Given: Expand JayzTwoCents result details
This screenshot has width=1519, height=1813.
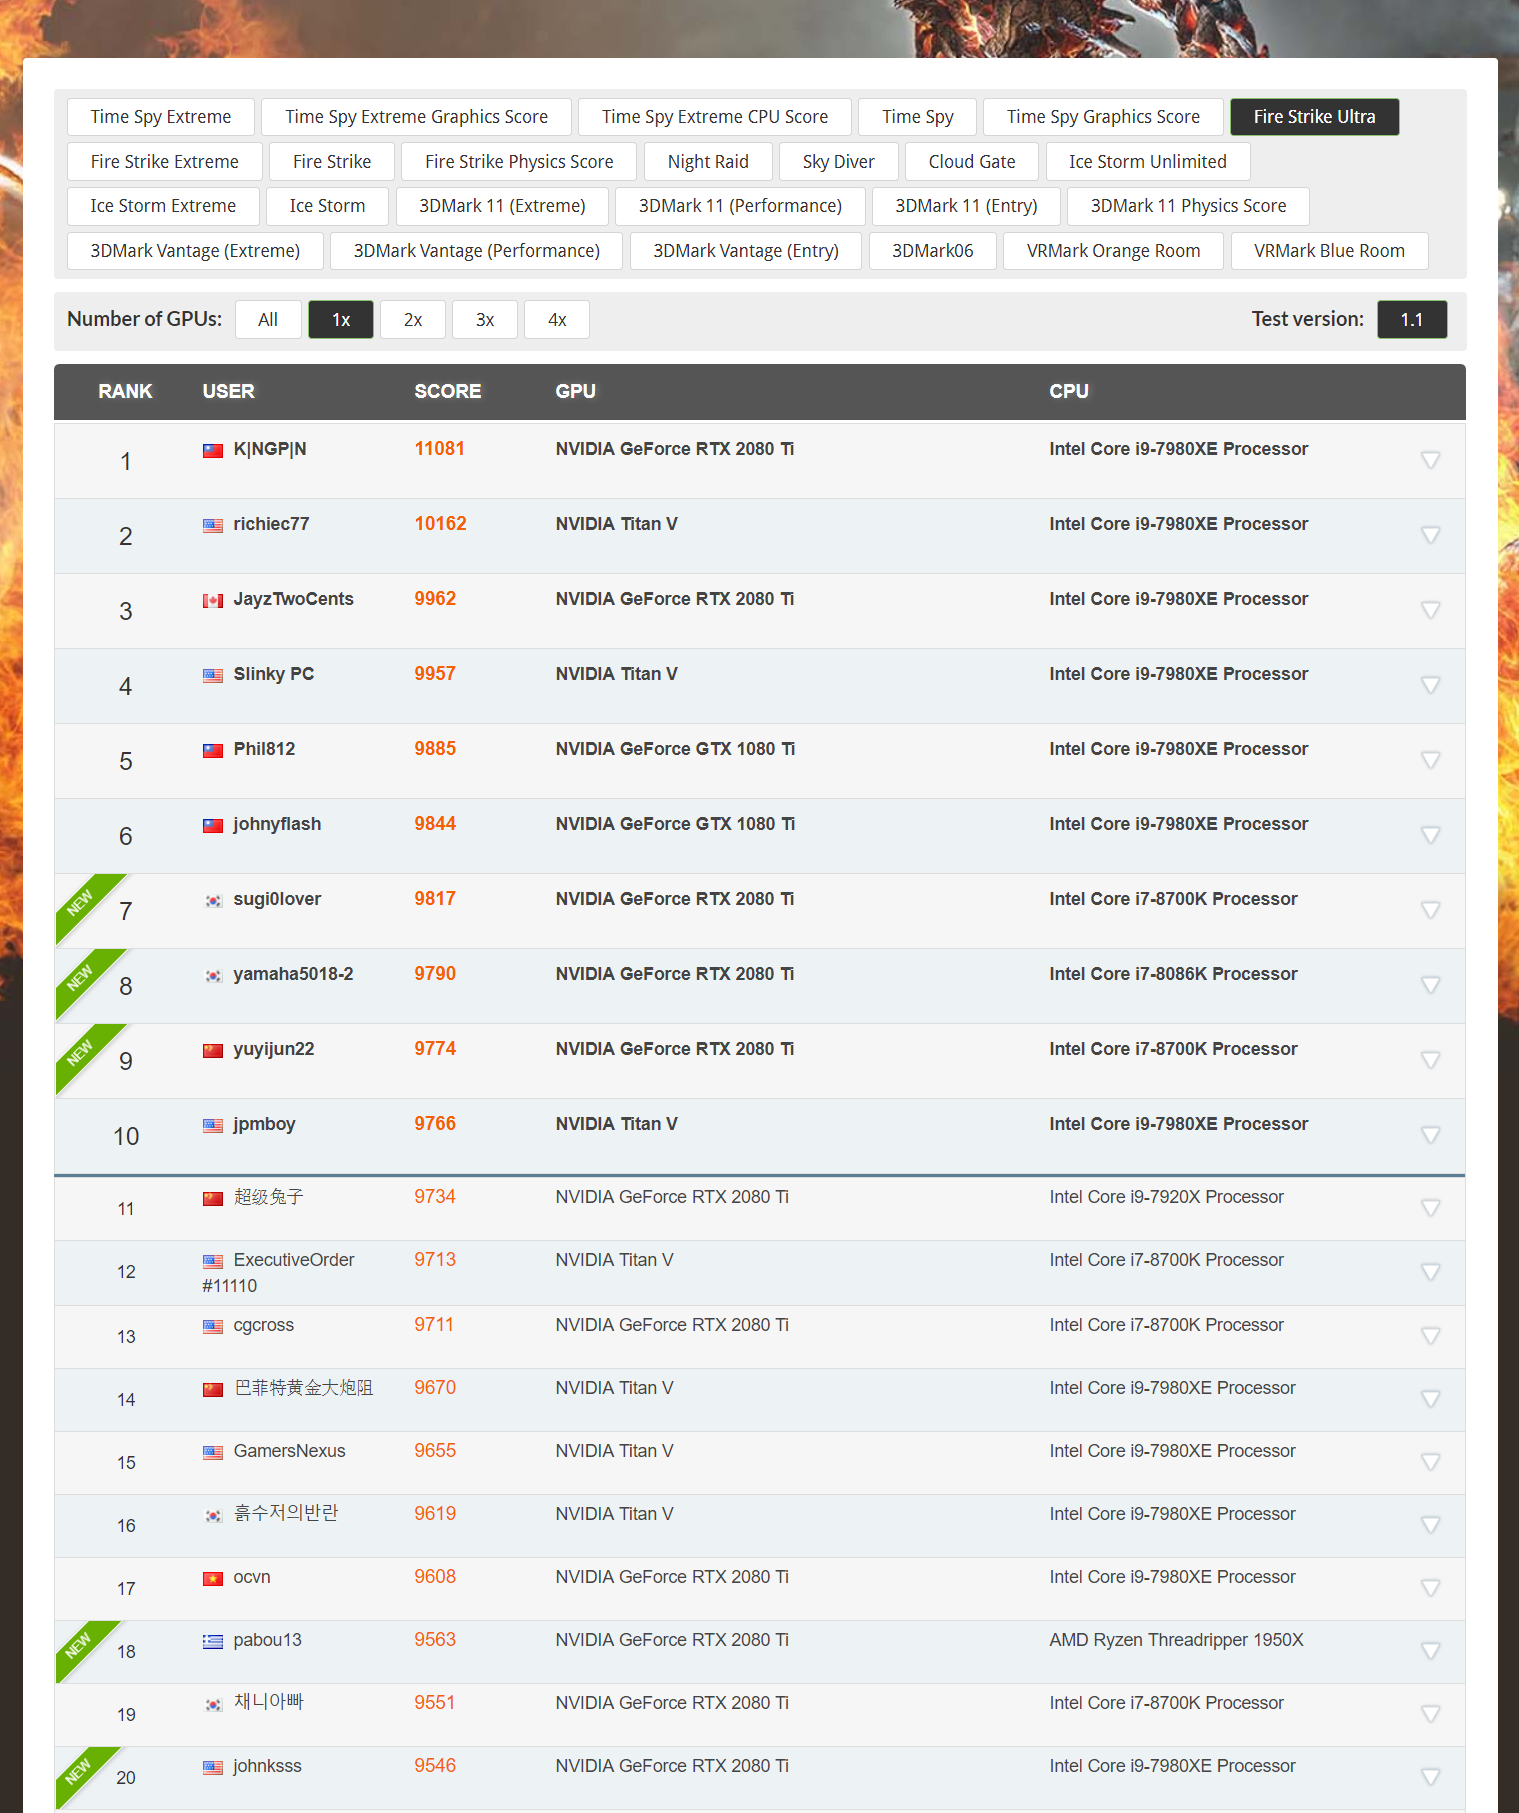Looking at the screenshot, I should pos(1431,610).
